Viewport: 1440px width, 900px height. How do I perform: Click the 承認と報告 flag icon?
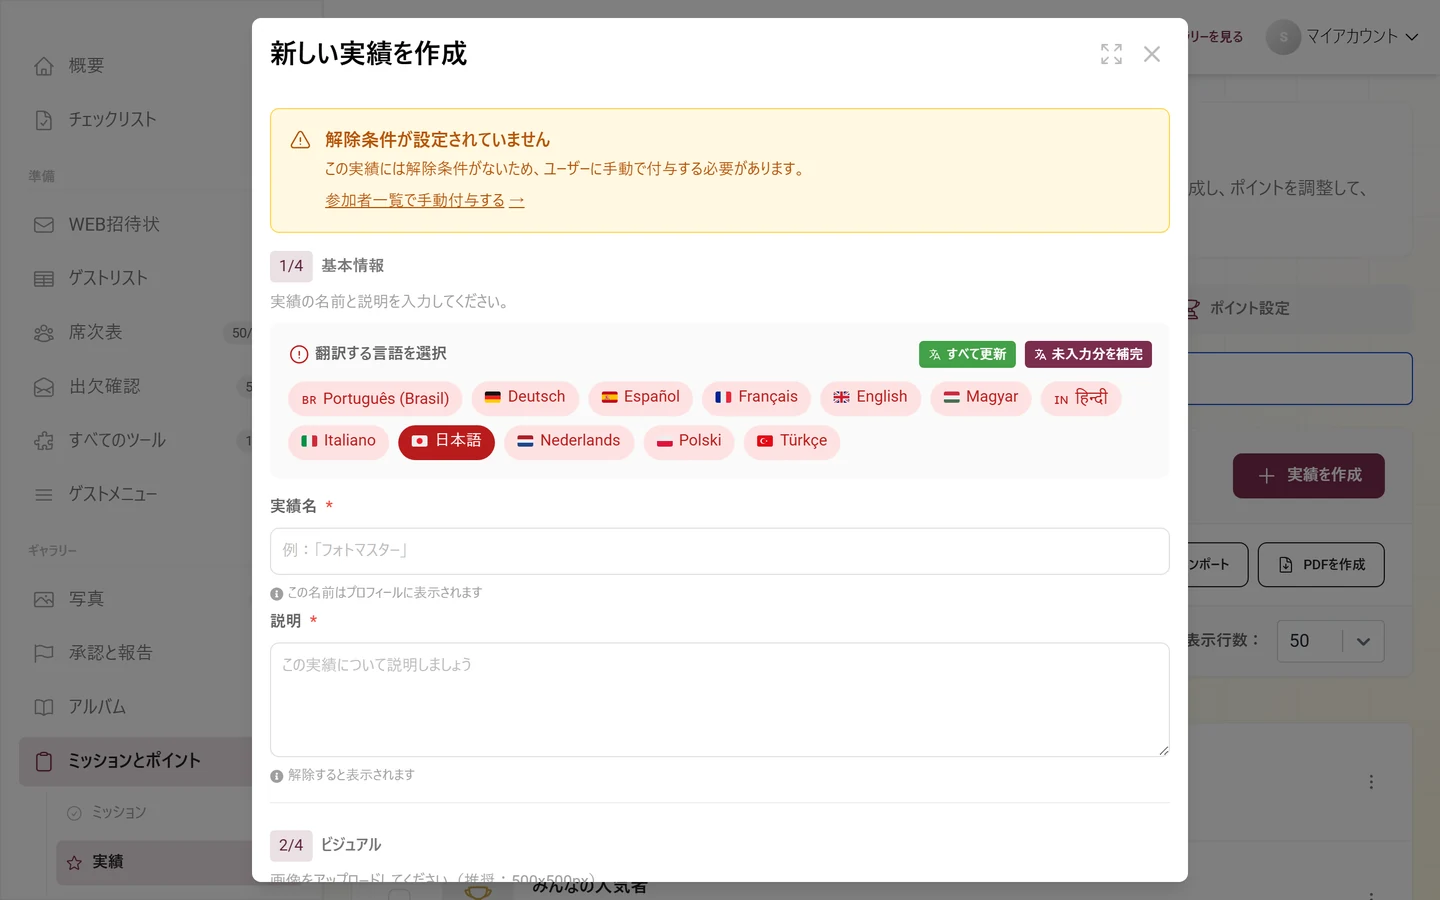(x=44, y=653)
